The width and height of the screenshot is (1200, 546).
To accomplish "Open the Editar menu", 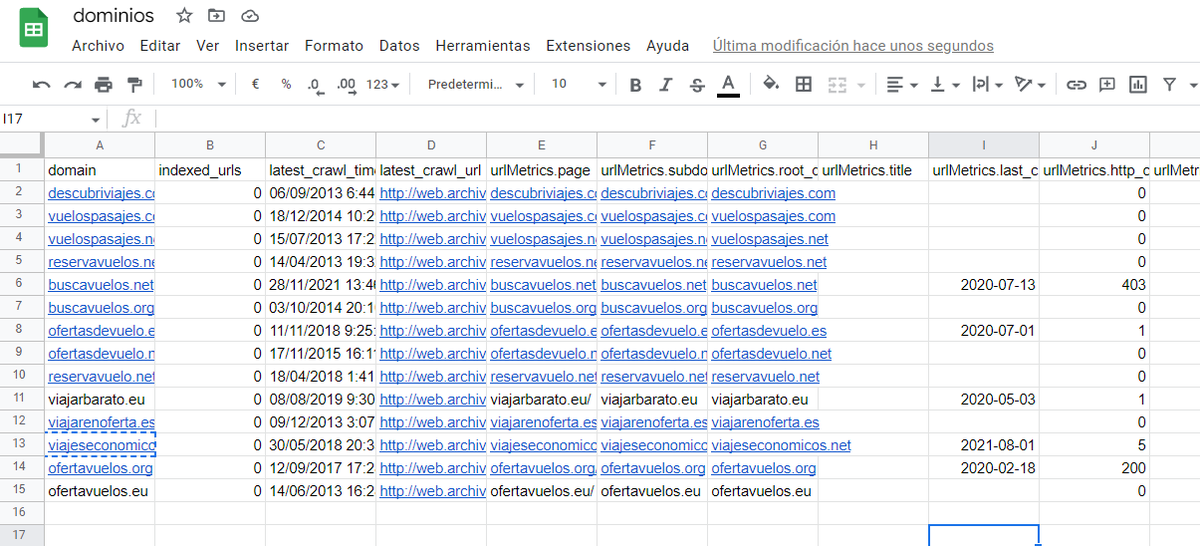I will click(x=160, y=46).
